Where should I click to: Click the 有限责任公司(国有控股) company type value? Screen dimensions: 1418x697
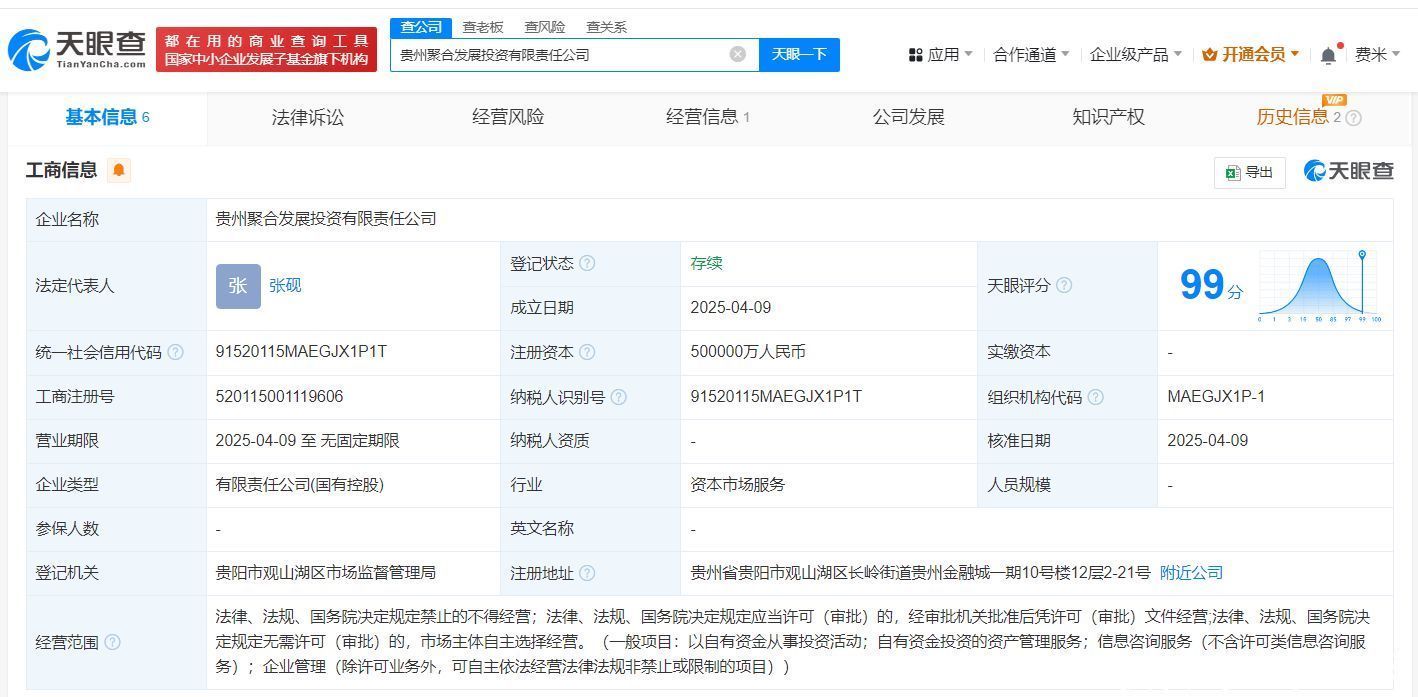[x=300, y=485]
